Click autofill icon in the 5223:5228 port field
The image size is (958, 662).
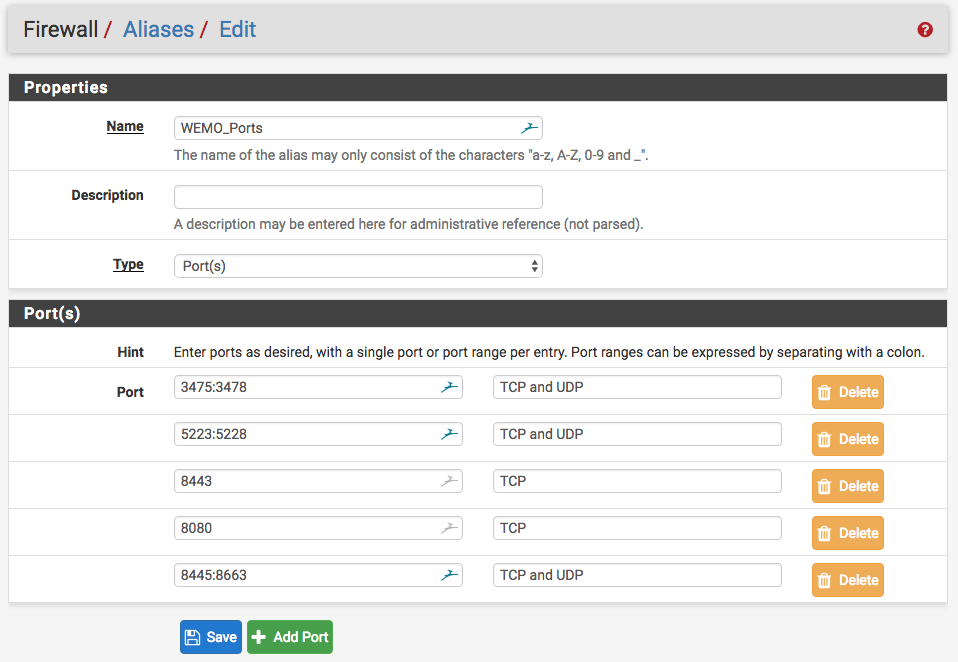coord(449,434)
